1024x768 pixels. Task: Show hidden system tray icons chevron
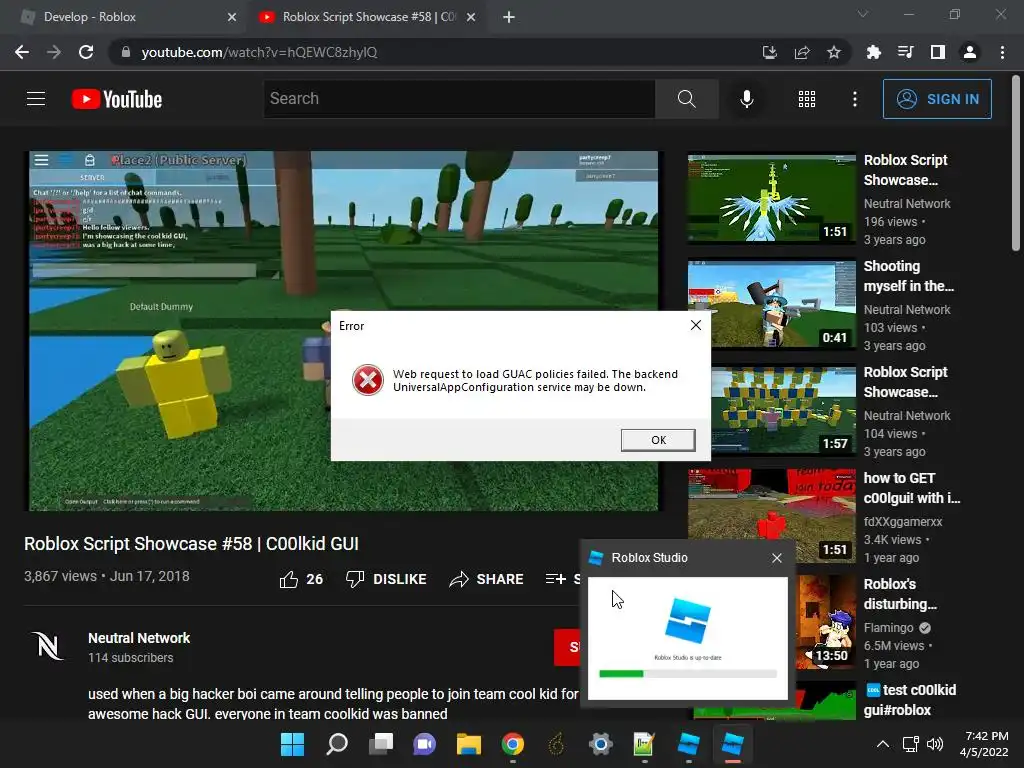tap(882, 744)
